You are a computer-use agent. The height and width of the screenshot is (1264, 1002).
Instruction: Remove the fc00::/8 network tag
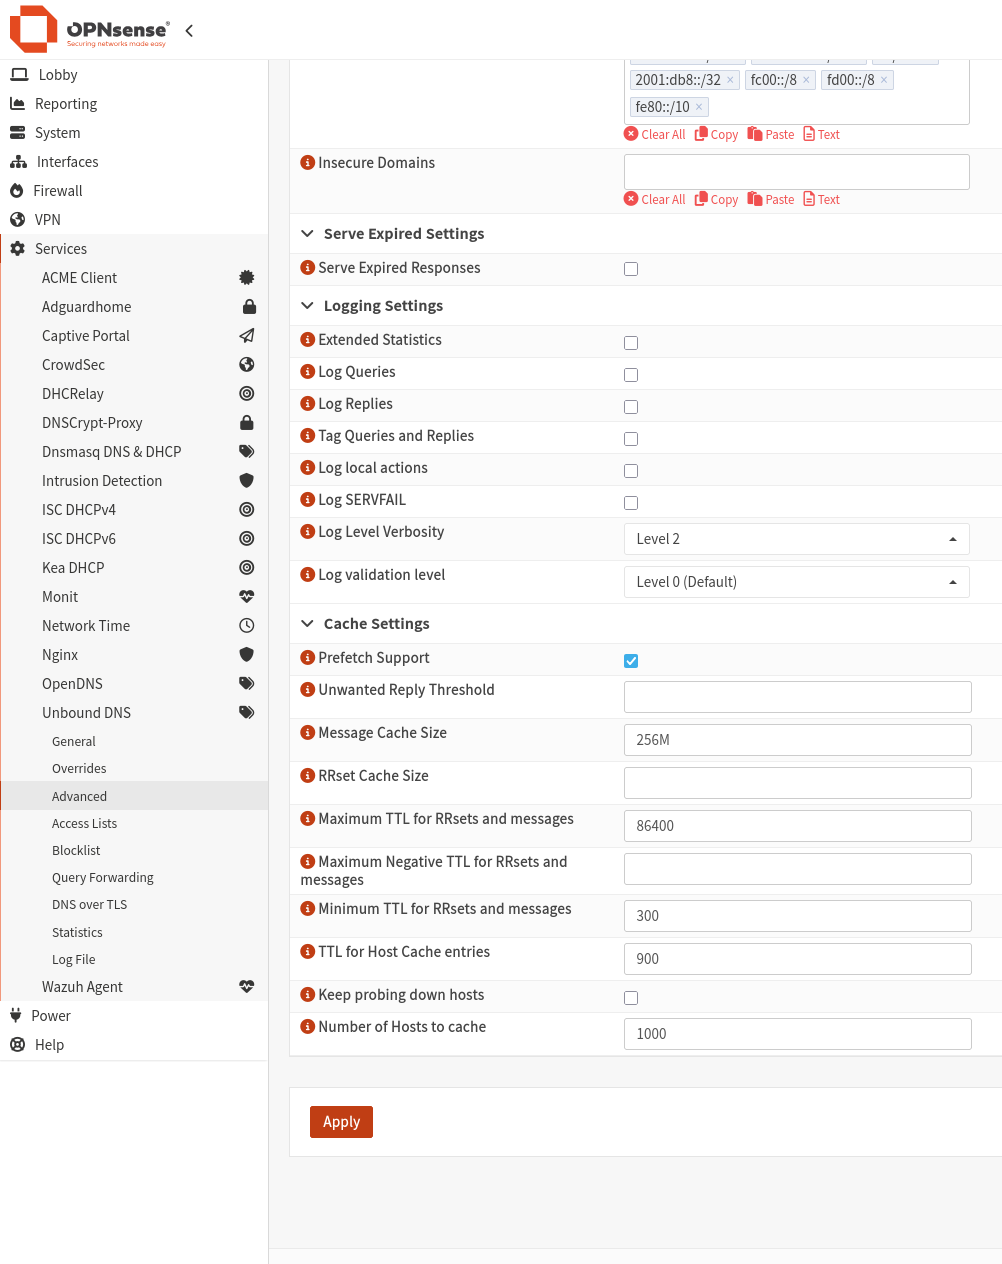806,80
